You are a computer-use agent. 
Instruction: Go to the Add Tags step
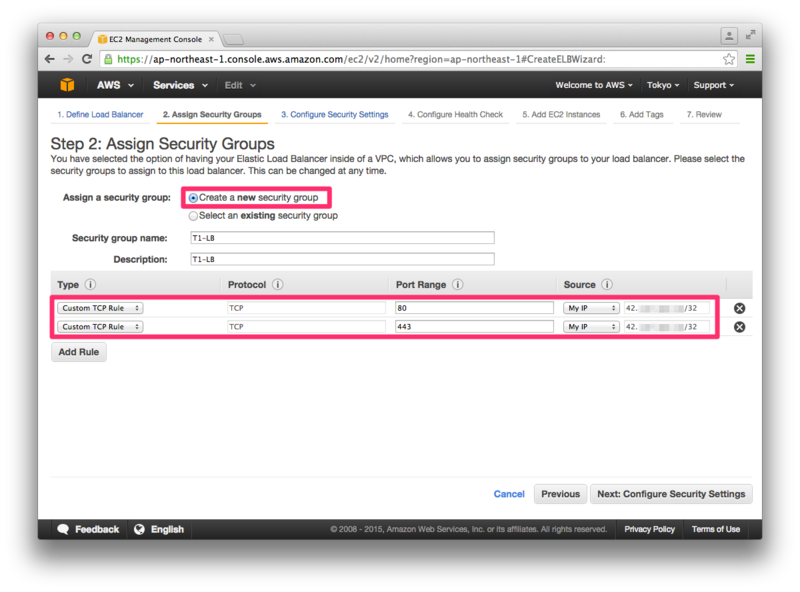[x=641, y=114]
